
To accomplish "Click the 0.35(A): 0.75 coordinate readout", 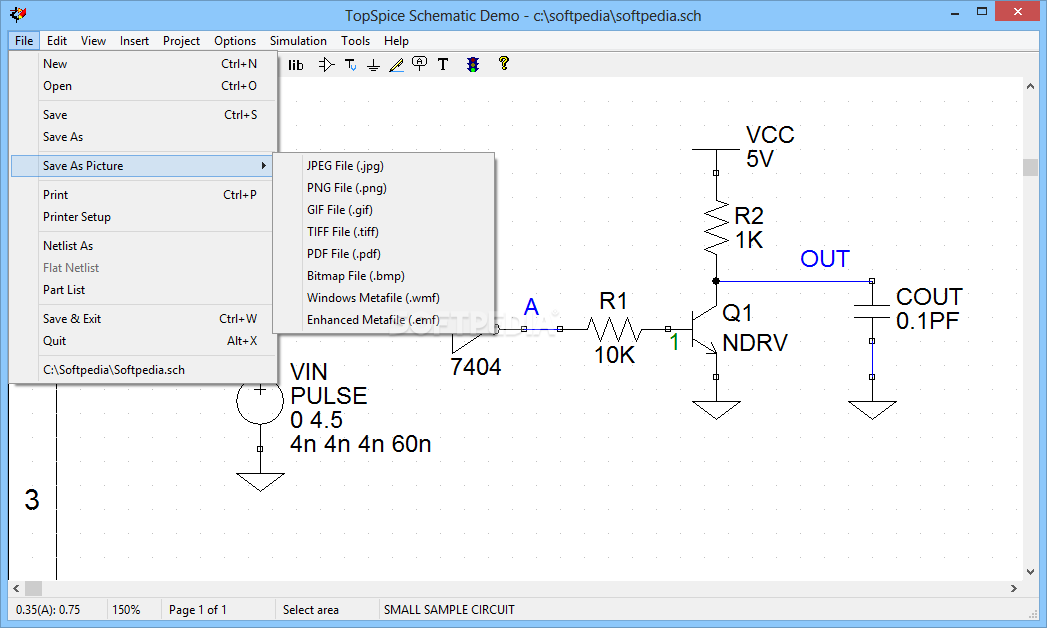I will click(x=48, y=610).
